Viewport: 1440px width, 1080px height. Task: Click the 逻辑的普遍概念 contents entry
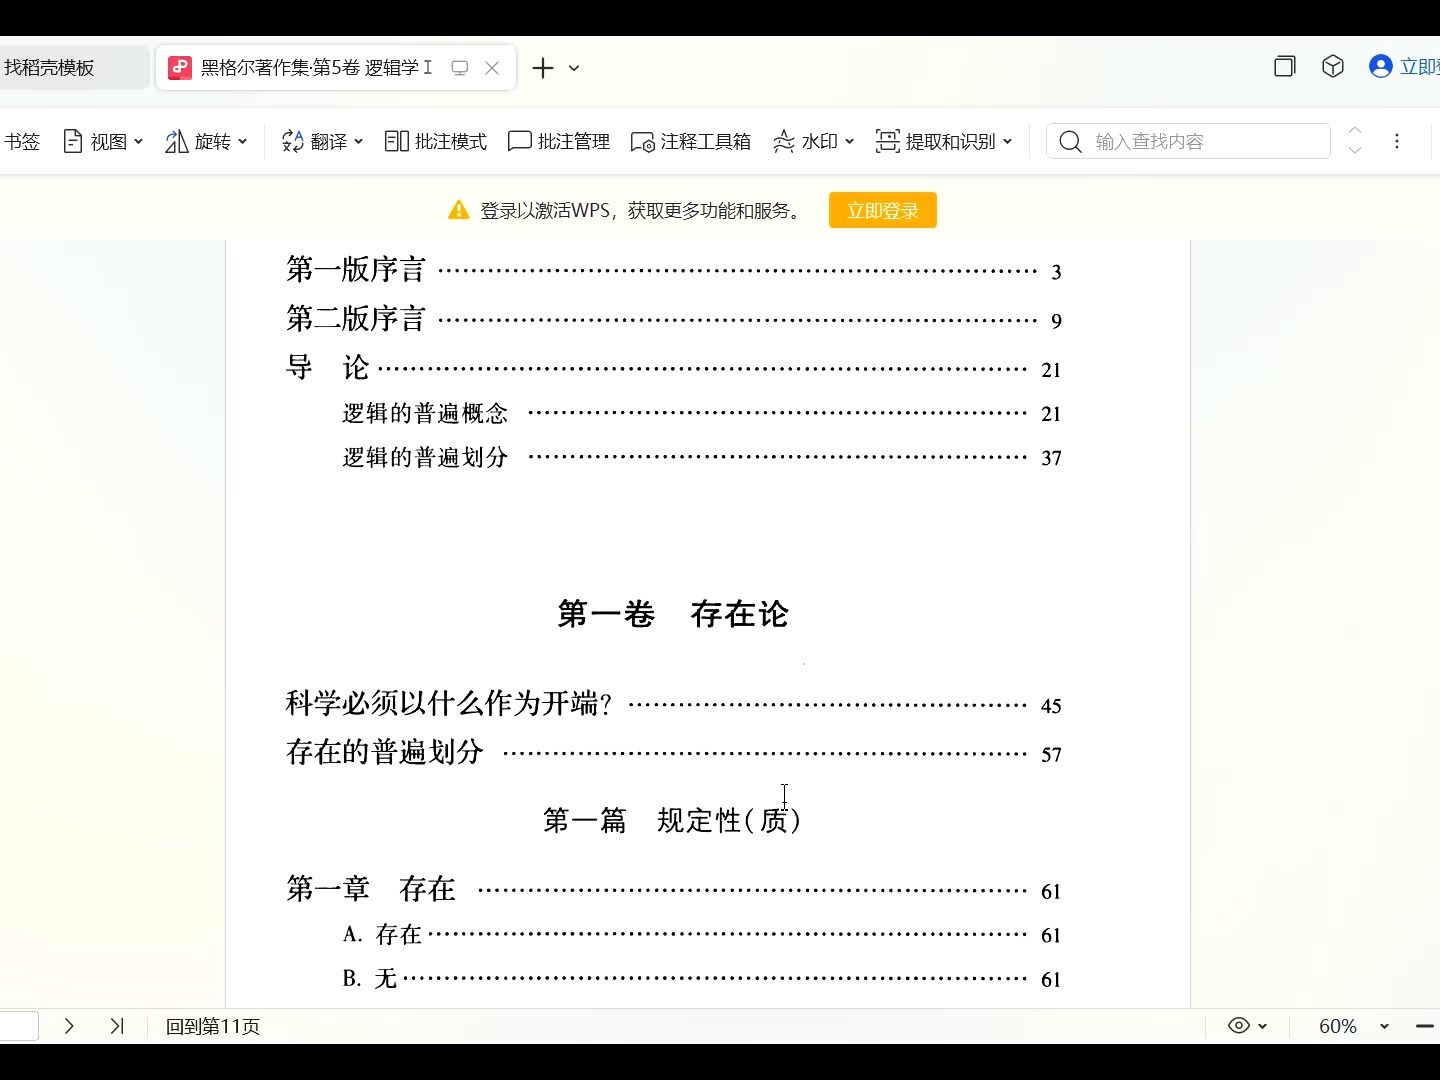(x=701, y=413)
